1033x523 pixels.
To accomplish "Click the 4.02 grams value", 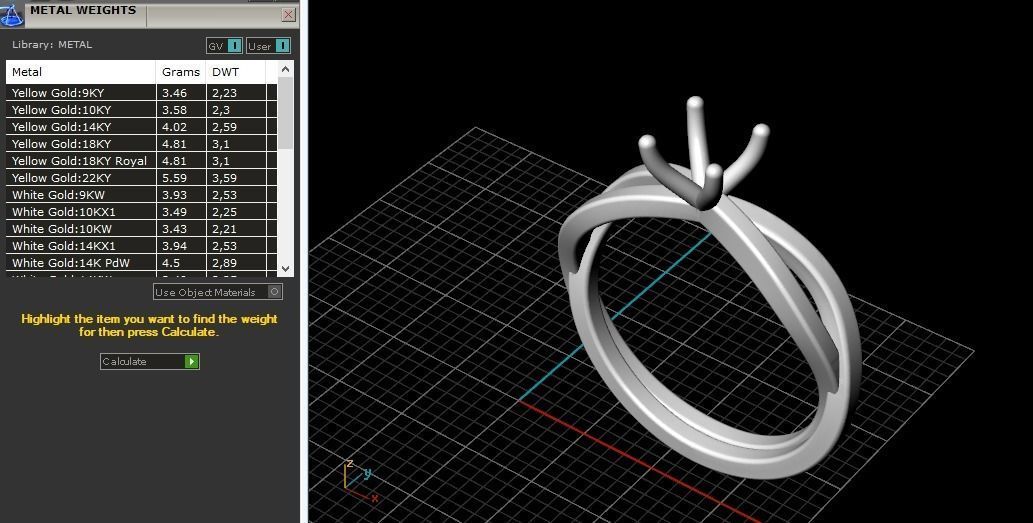I will [x=175, y=127].
